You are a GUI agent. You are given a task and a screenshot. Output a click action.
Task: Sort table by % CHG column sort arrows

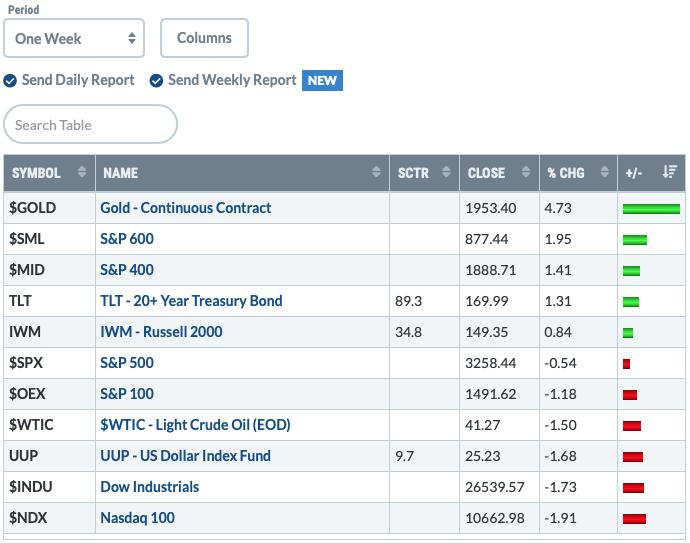605,172
